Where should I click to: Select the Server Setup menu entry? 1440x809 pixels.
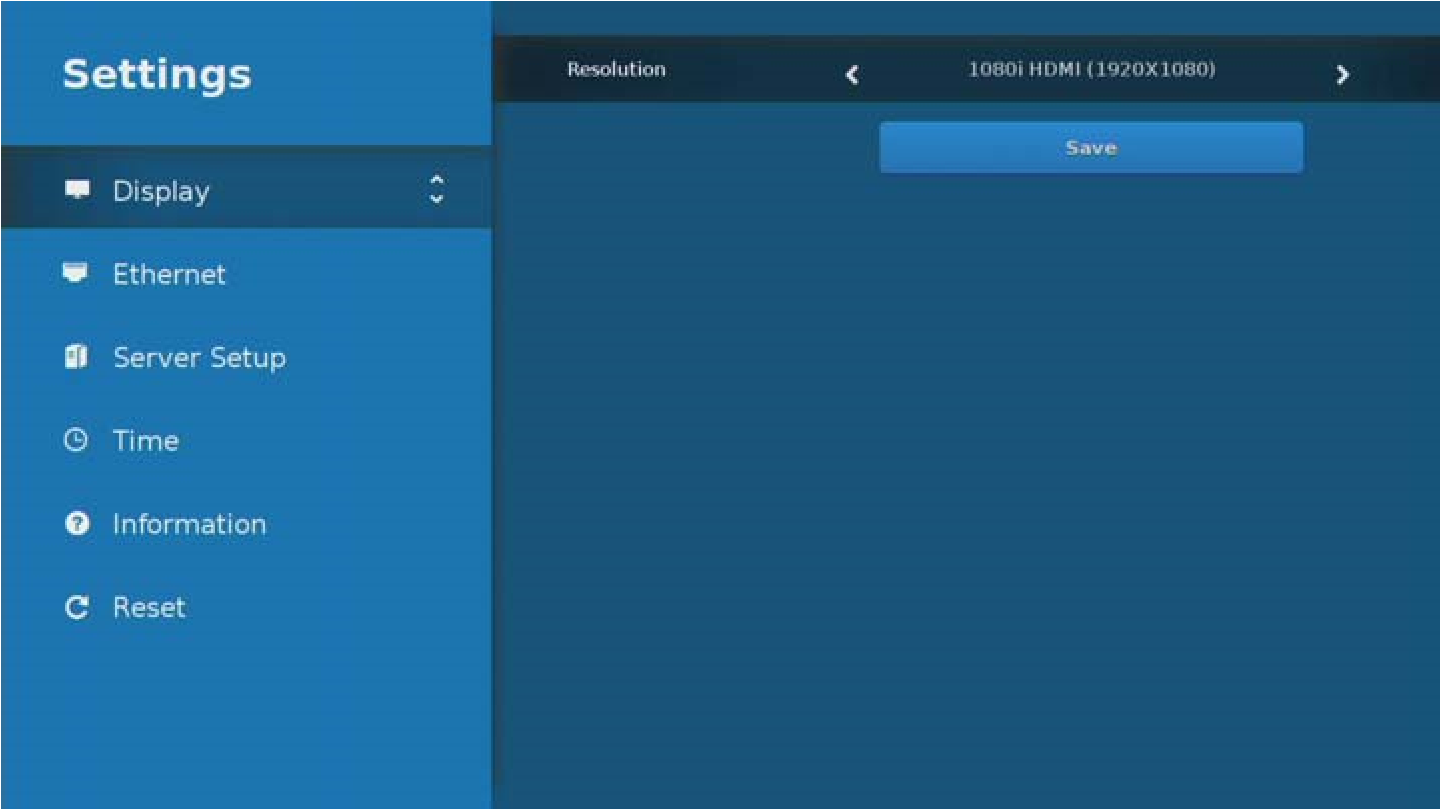coord(199,357)
